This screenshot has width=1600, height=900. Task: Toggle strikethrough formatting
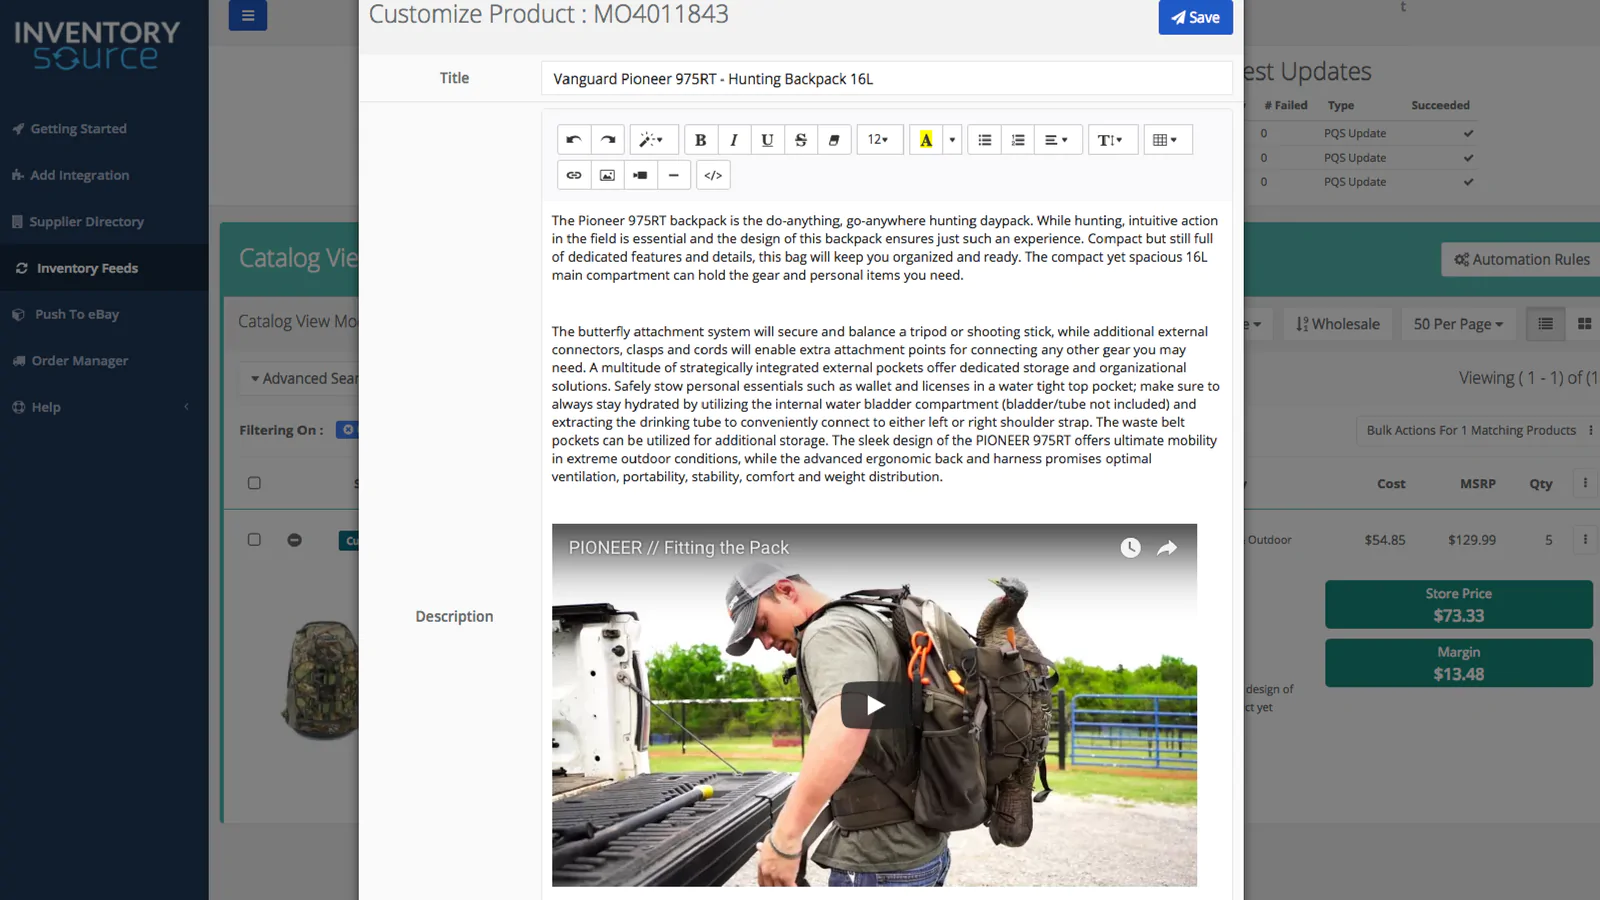pos(801,140)
